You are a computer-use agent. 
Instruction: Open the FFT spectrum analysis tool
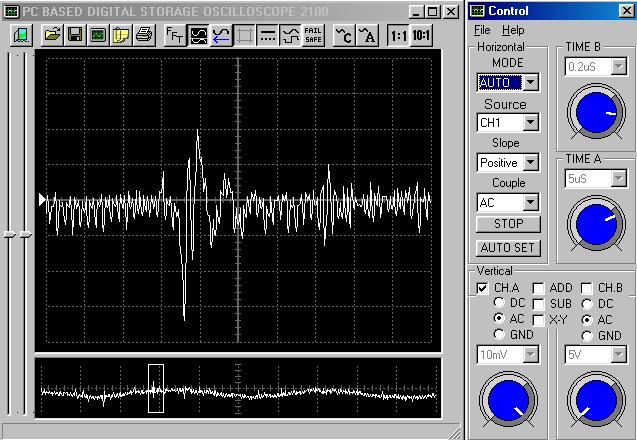coord(174,35)
